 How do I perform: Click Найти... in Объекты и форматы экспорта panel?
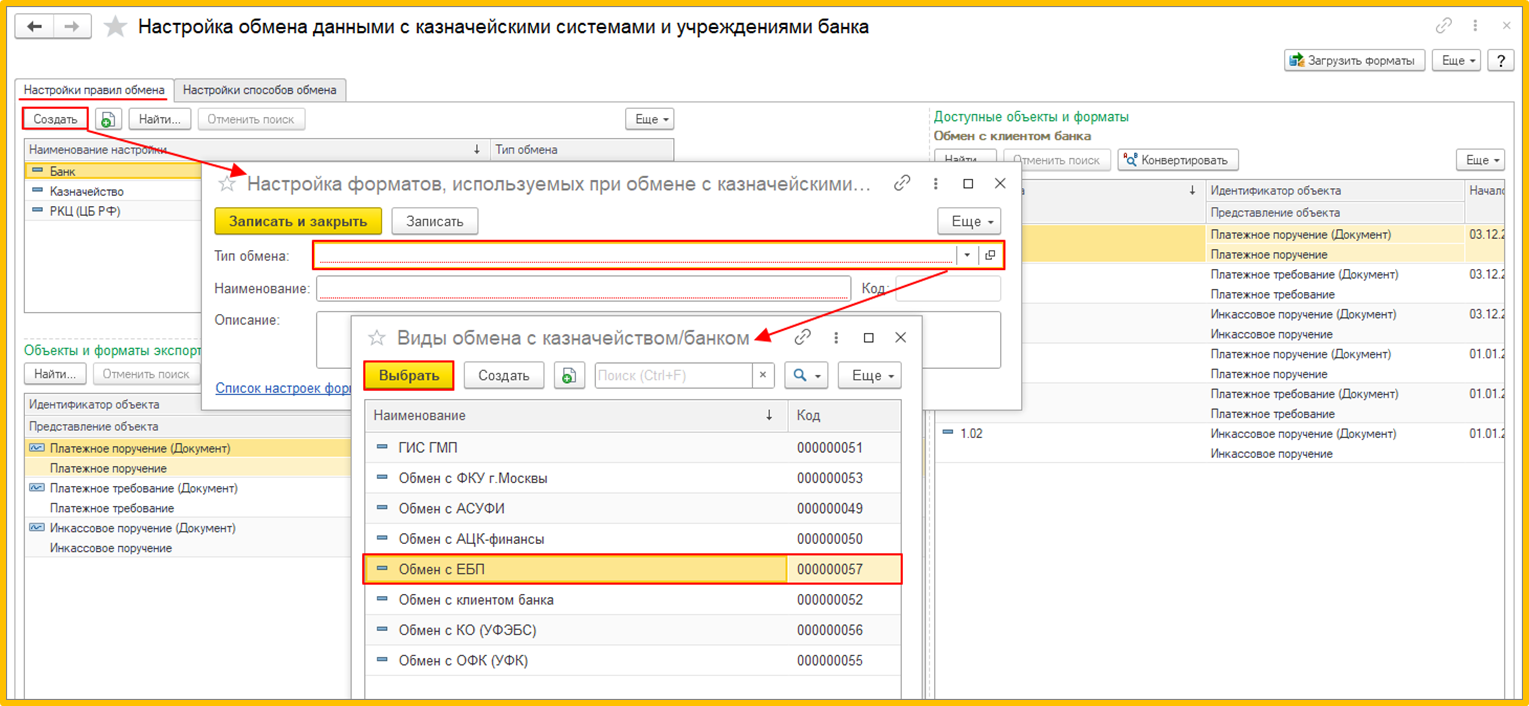pyautogui.click(x=55, y=374)
